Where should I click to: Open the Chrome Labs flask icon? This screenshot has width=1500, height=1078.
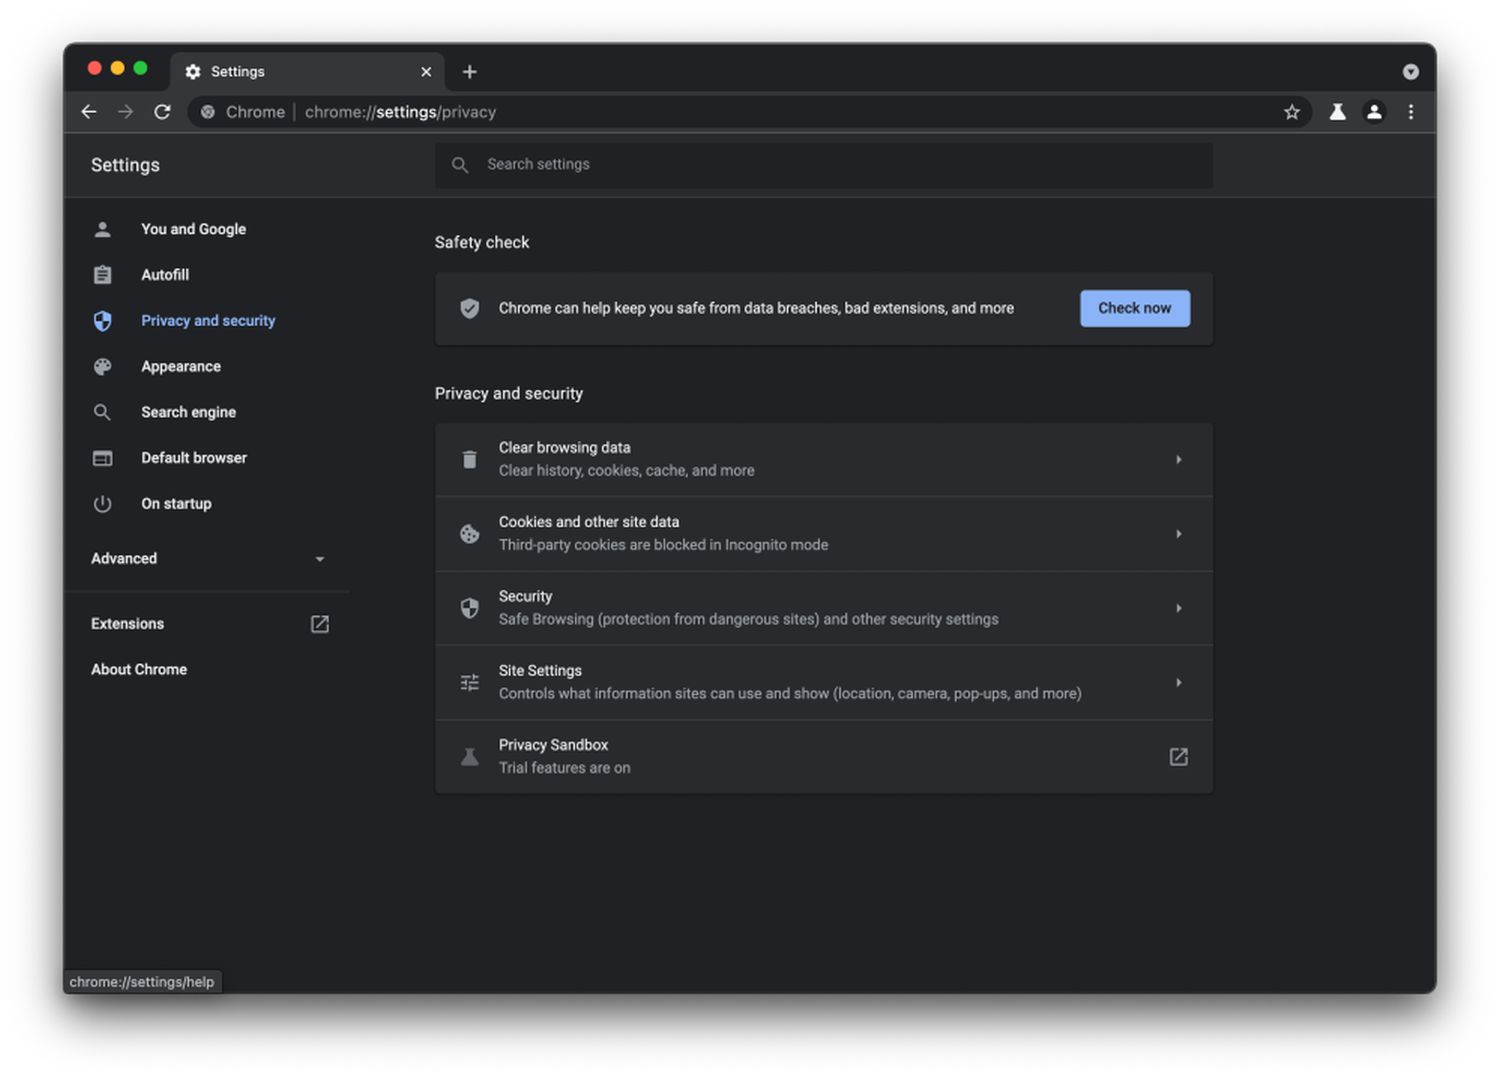pyautogui.click(x=1337, y=112)
